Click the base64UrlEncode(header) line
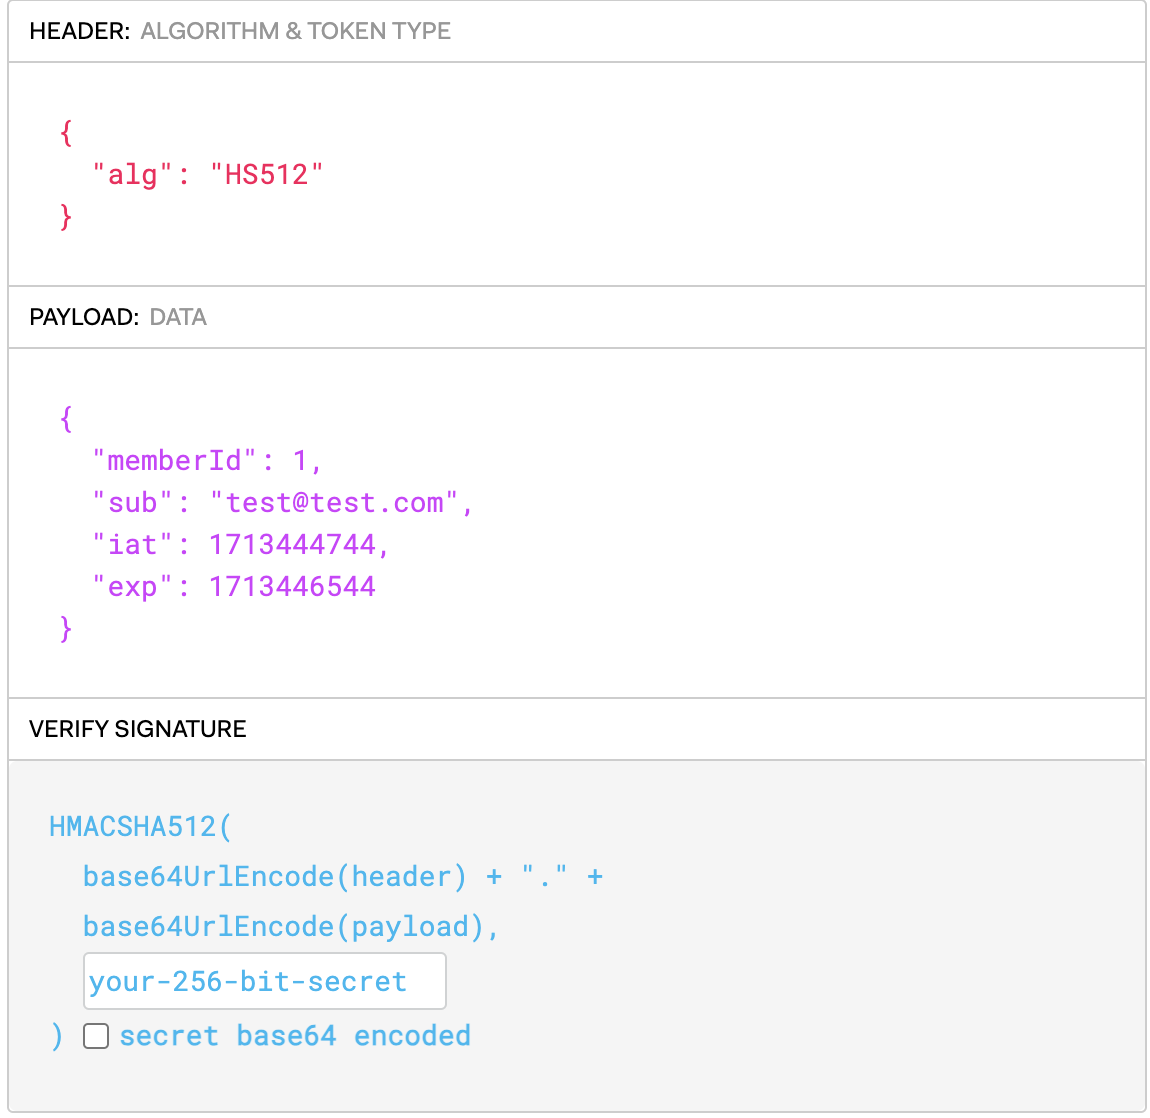Viewport: 1150px width, 1118px height. click(x=343, y=877)
